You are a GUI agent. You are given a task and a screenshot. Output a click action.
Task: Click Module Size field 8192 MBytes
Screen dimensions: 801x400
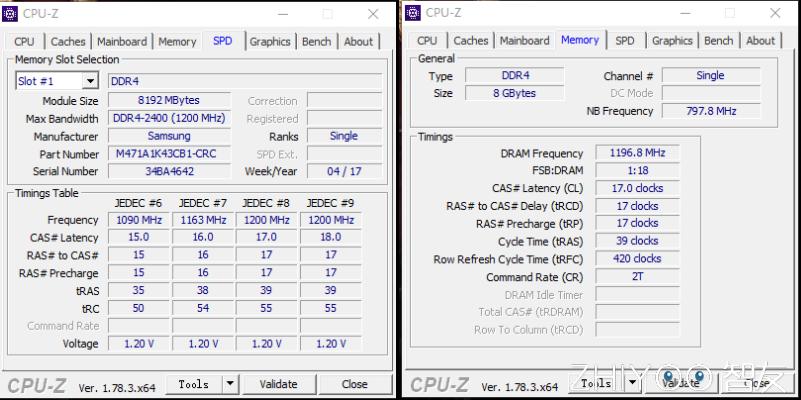[x=169, y=100]
